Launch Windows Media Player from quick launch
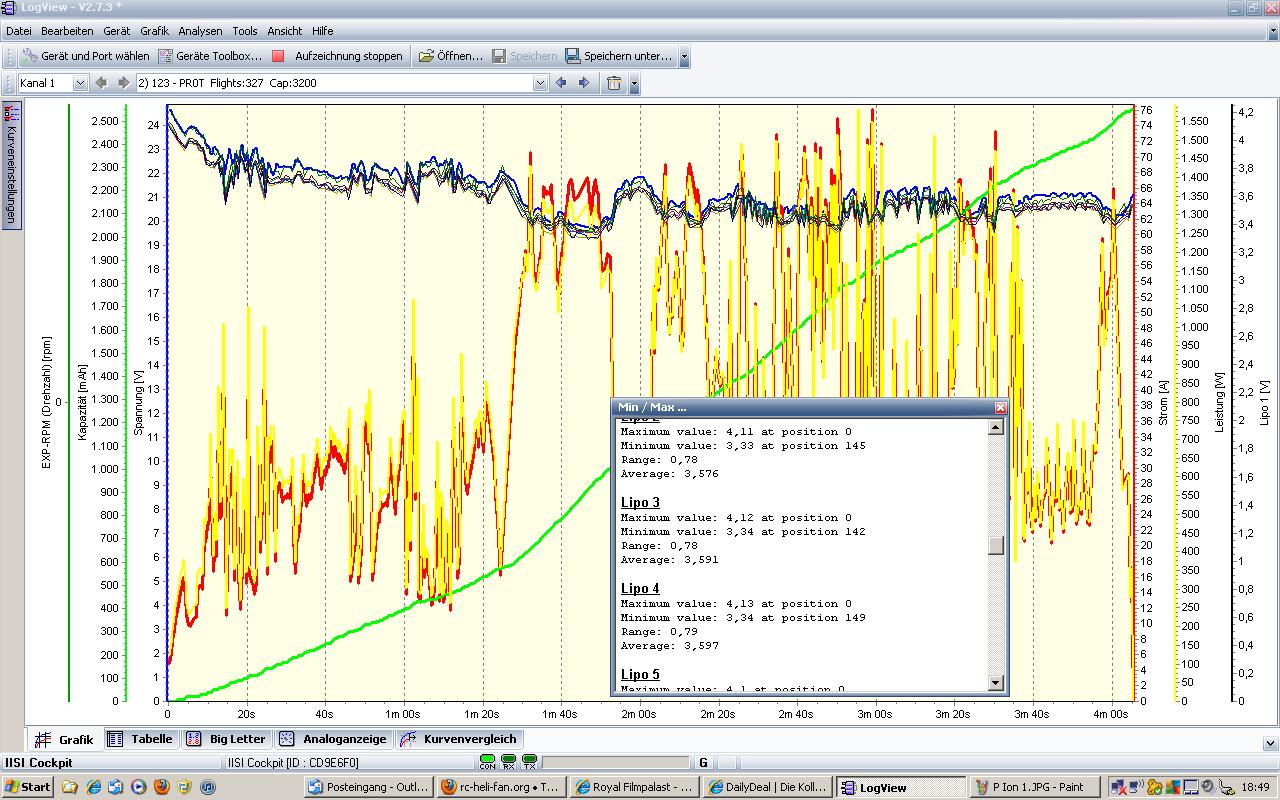 pyautogui.click(x=139, y=787)
